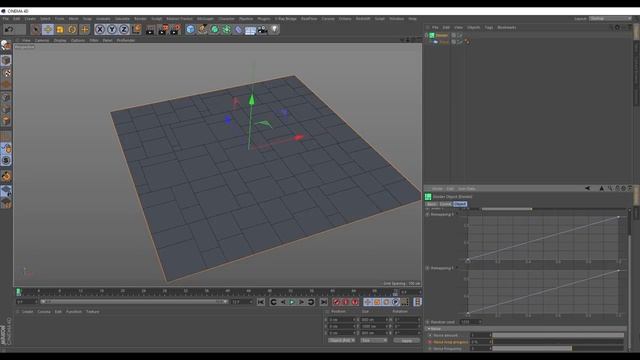Viewport: 640px width, 360px height.
Task: Open the Object Manager Tags menu
Action: pos(489,27)
